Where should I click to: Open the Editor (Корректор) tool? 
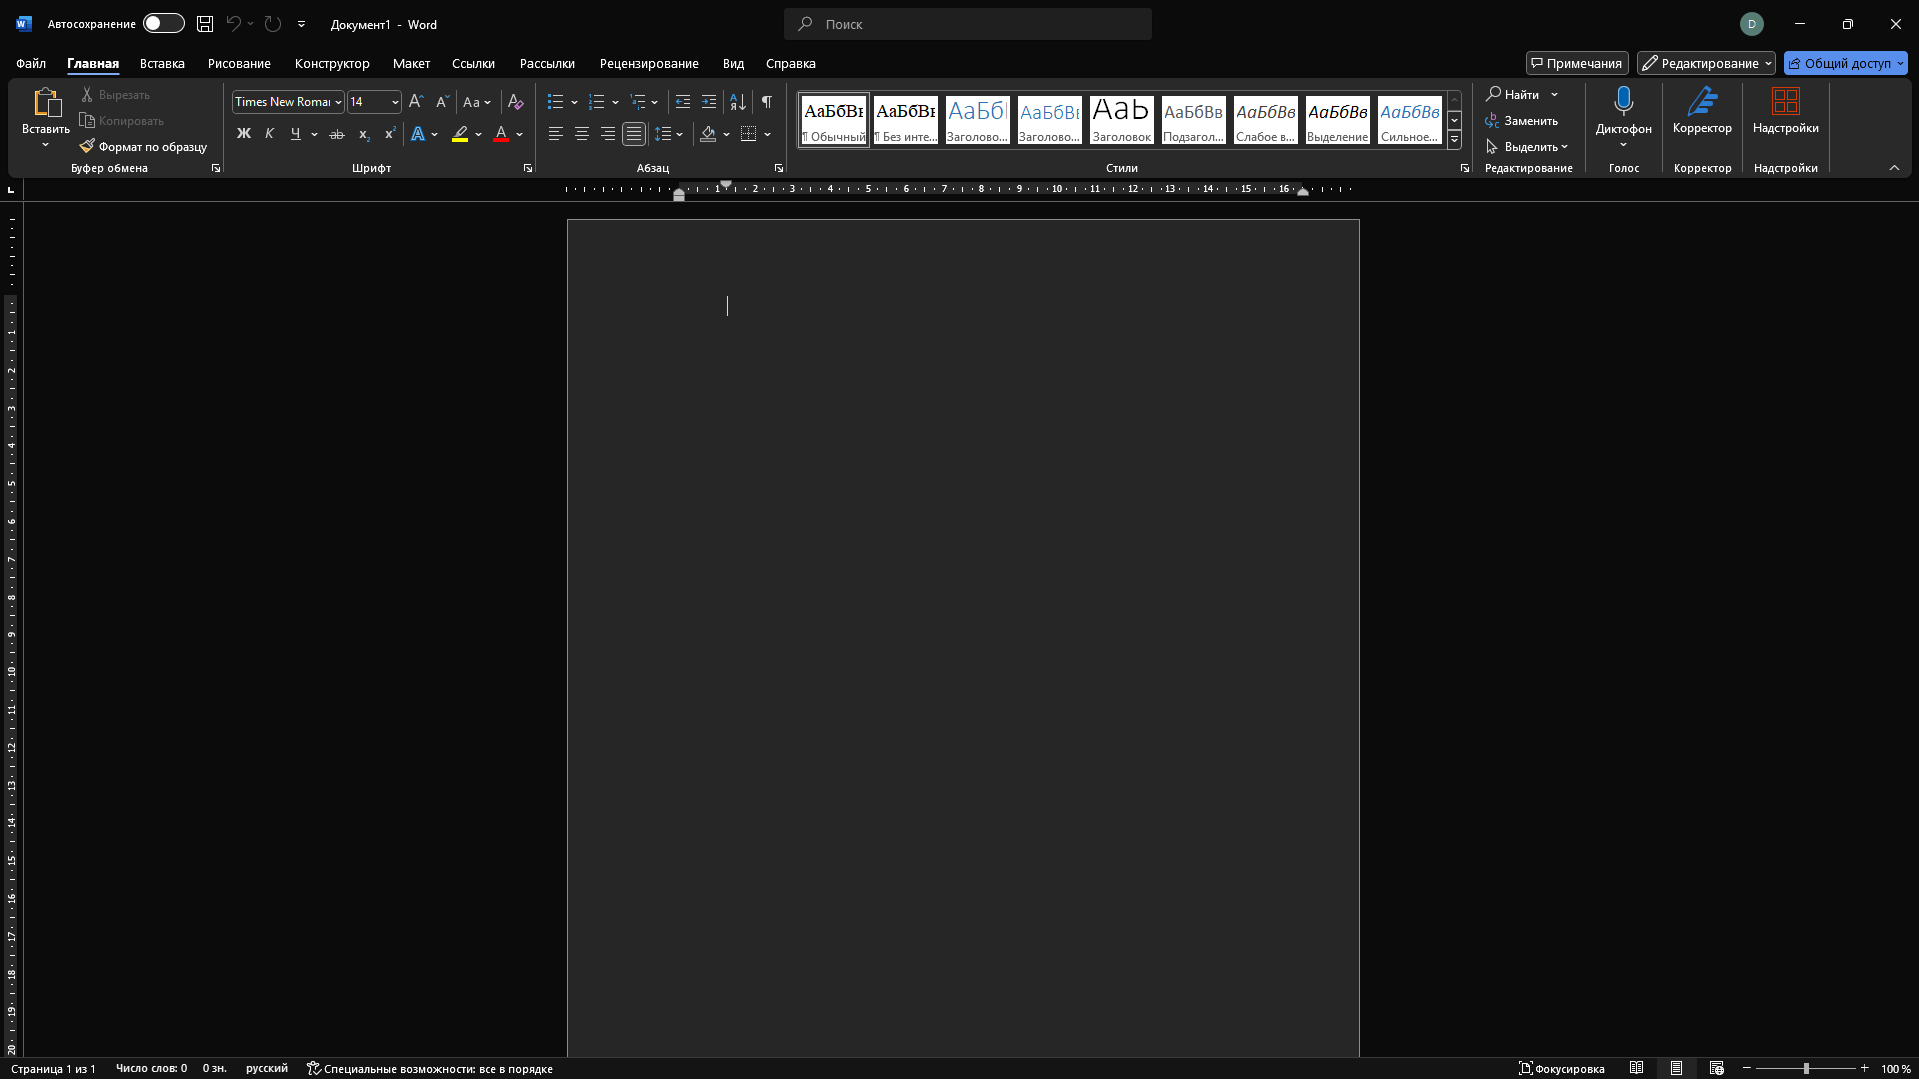1702,110
